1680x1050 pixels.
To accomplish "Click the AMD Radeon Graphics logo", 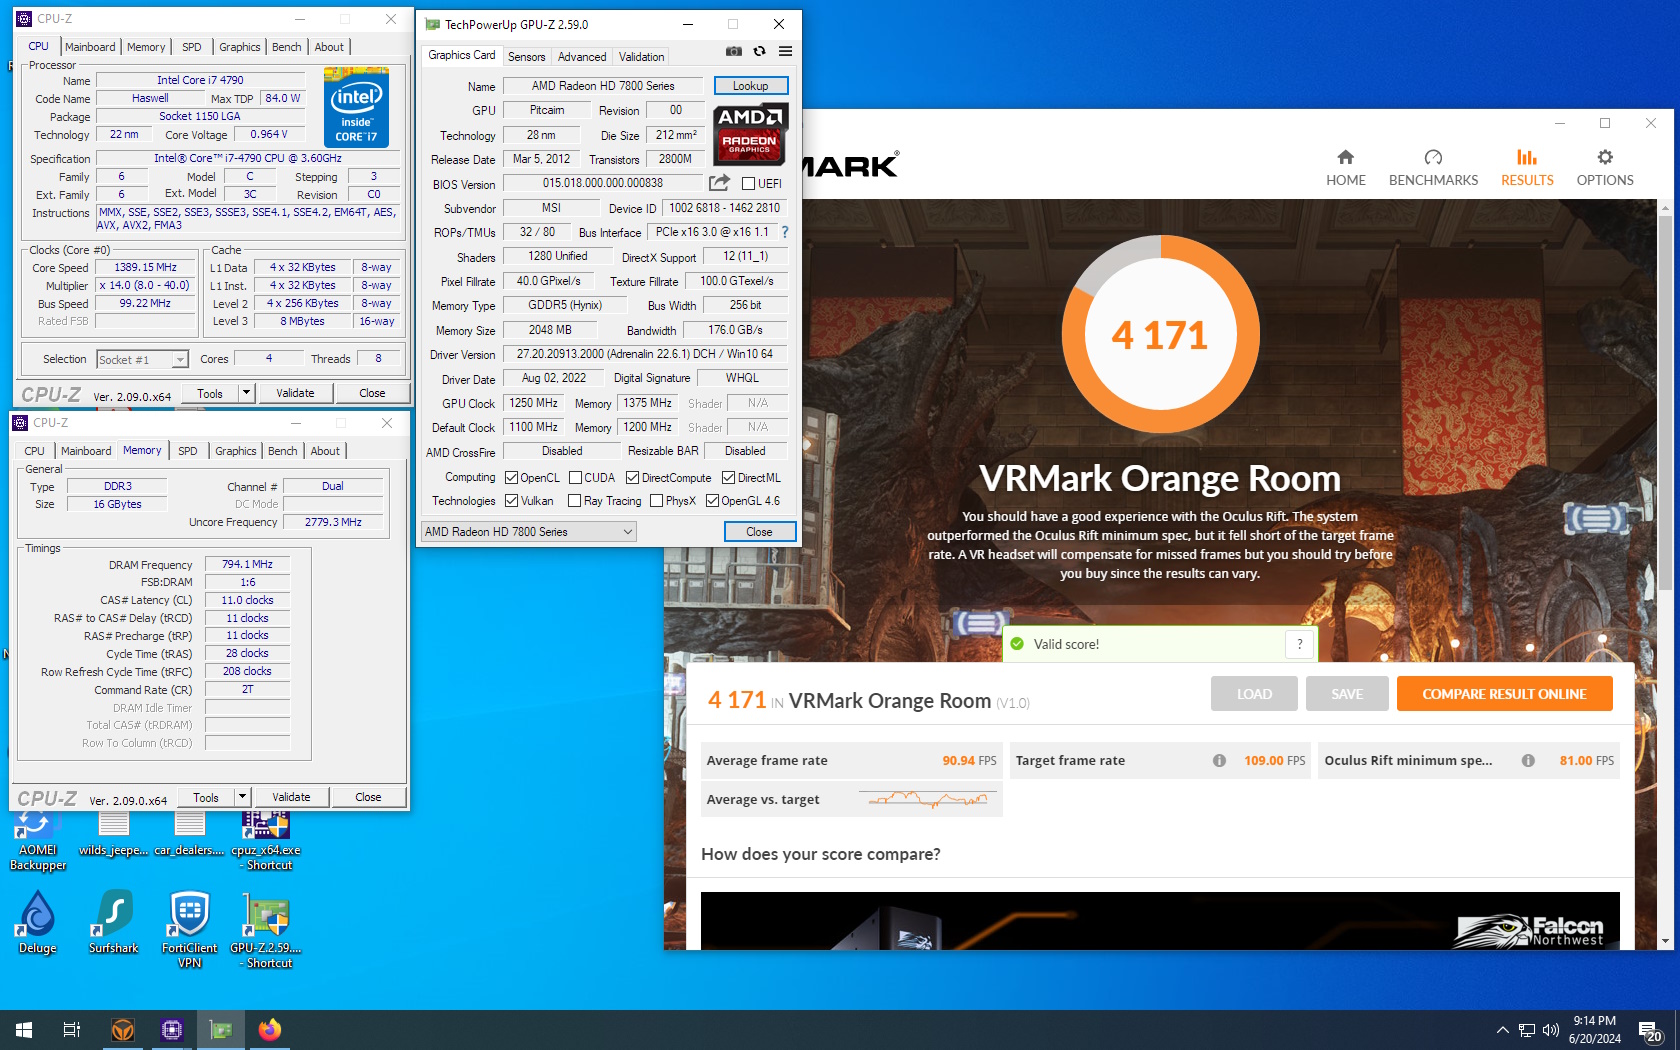I will (751, 134).
